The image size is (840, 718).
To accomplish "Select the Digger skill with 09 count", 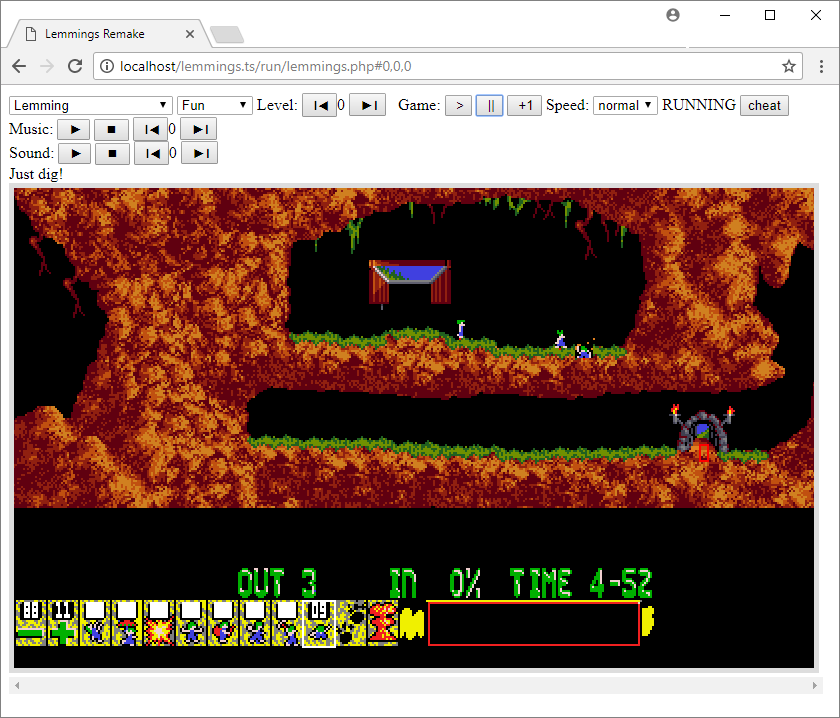I will (x=319, y=623).
